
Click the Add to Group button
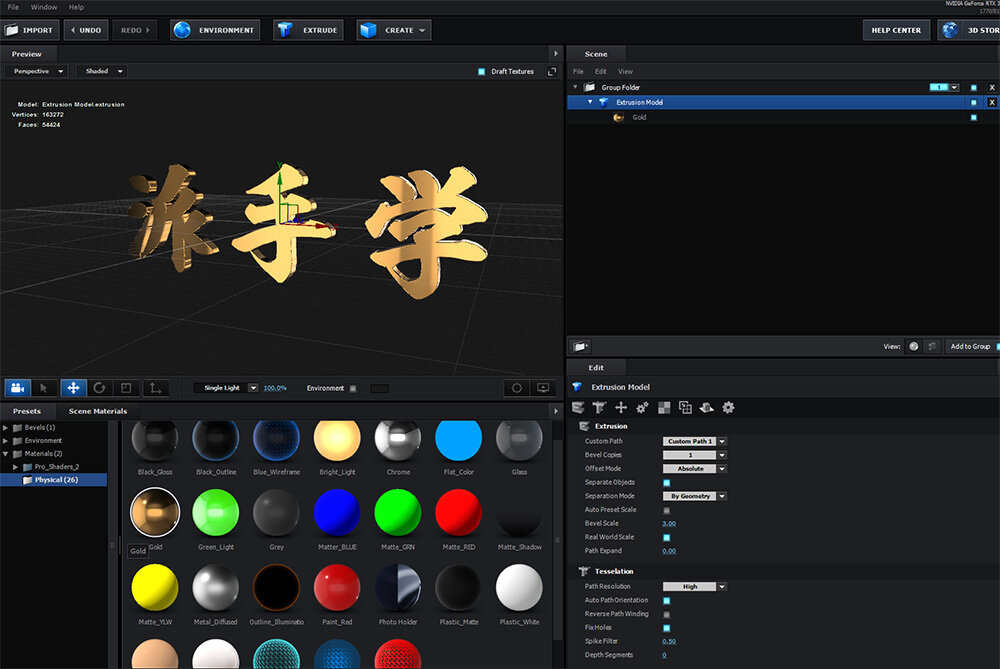(970, 346)
